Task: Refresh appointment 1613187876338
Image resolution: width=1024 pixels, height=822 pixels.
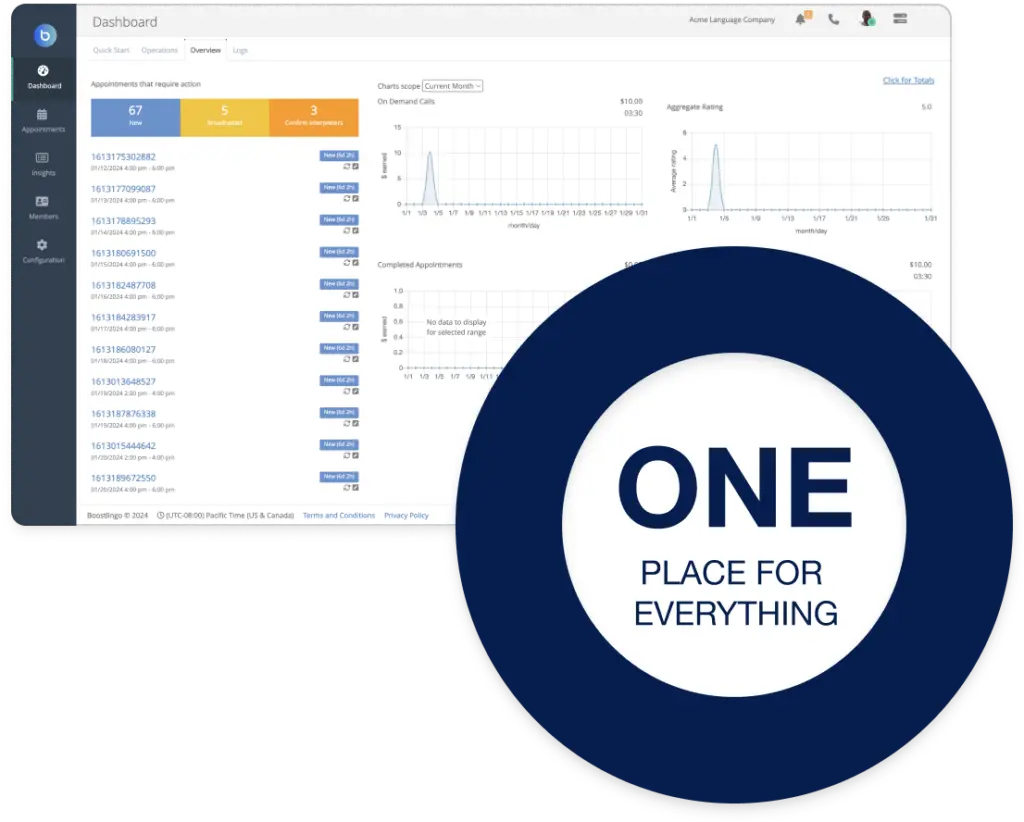Action: pyautogui.click(x=347, y=423)
